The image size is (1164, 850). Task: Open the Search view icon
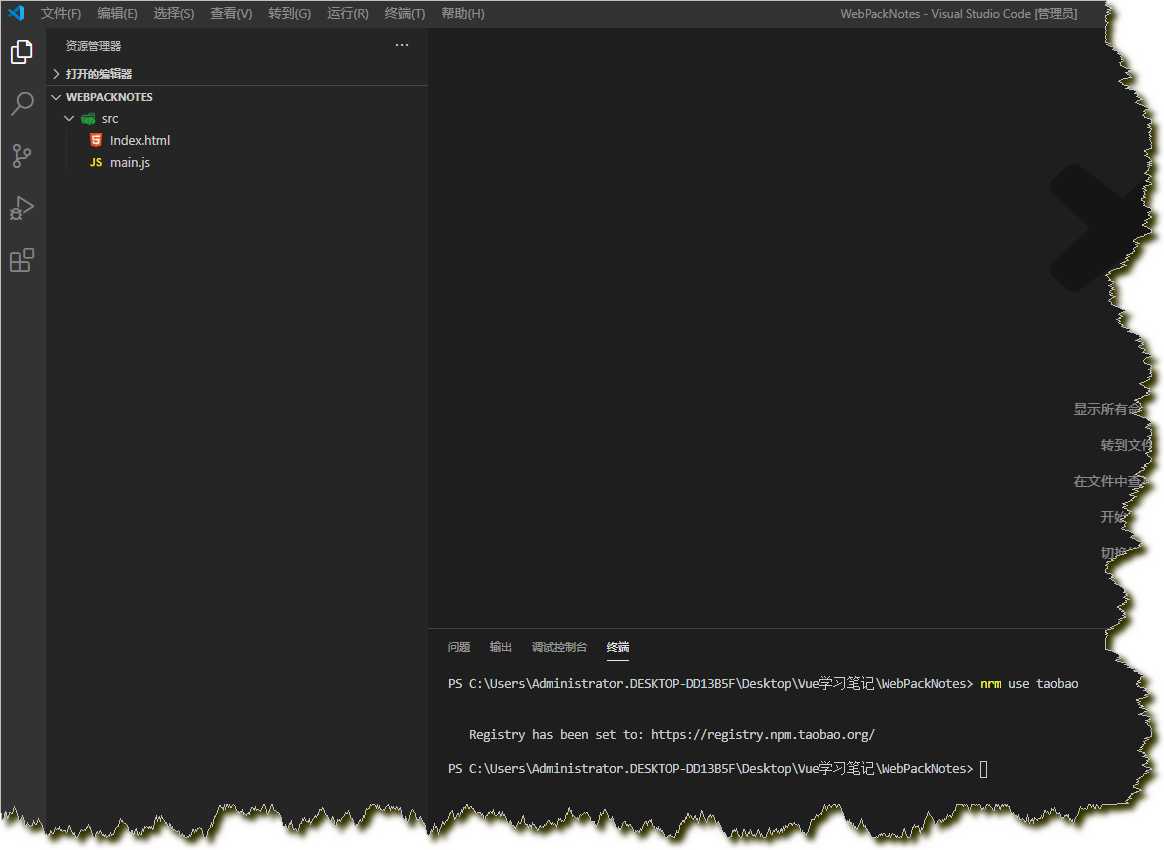(22, 103)
